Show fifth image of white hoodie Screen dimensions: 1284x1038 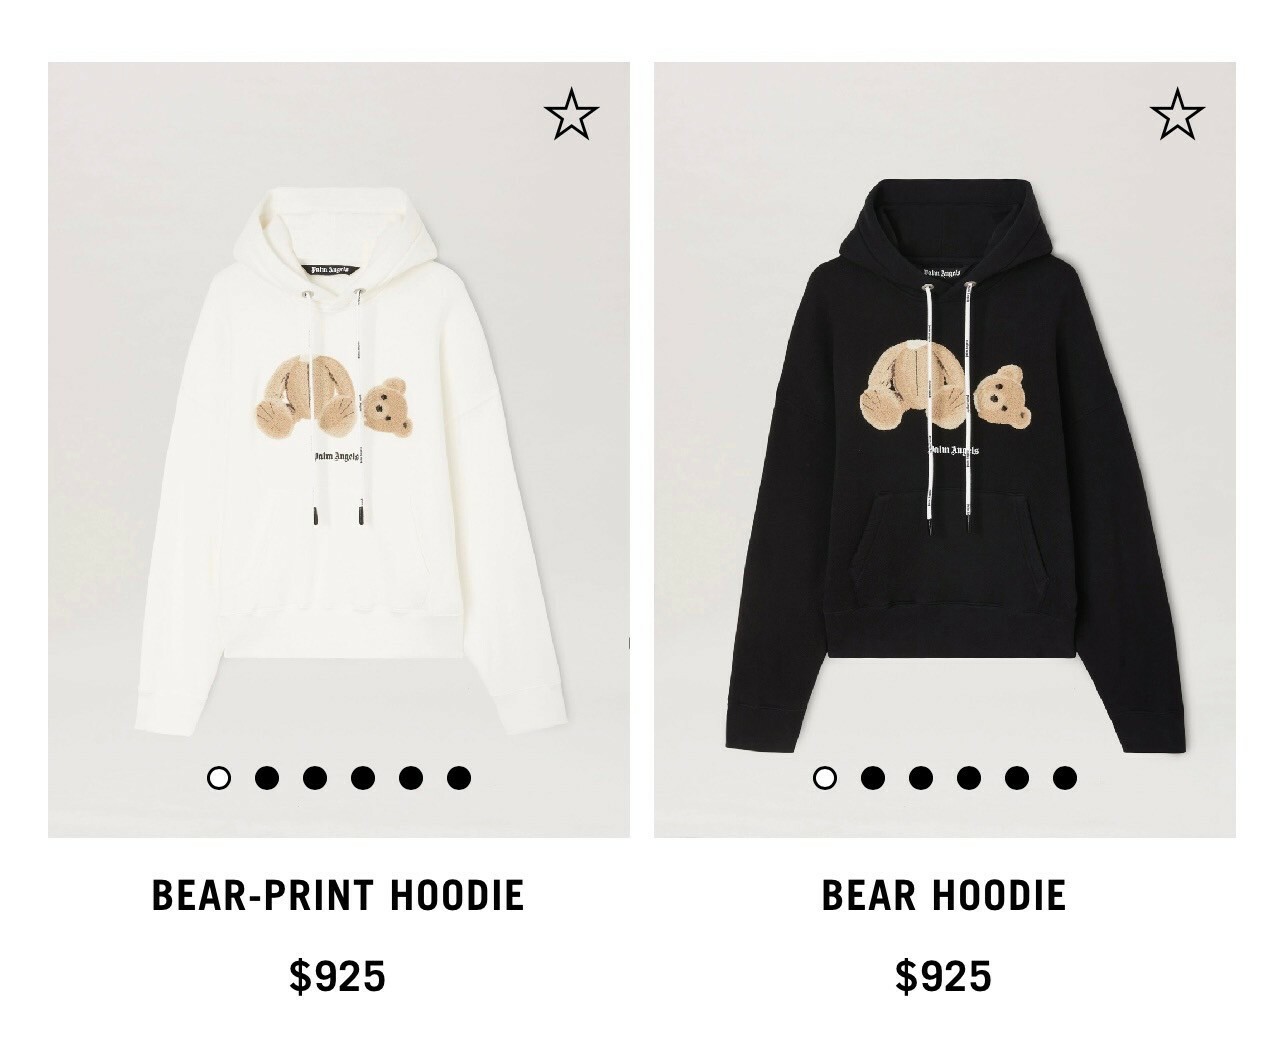pyautogui.click(x=411, y=777)
